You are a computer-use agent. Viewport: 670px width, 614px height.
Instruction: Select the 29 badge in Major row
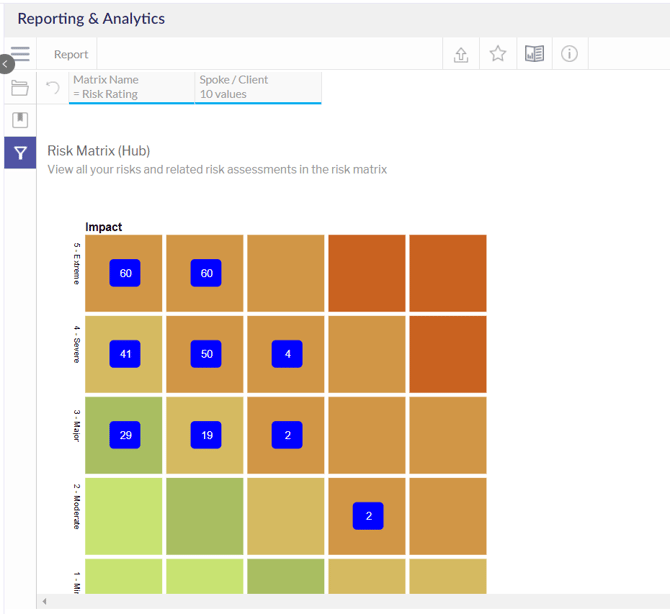click(125, 435)
